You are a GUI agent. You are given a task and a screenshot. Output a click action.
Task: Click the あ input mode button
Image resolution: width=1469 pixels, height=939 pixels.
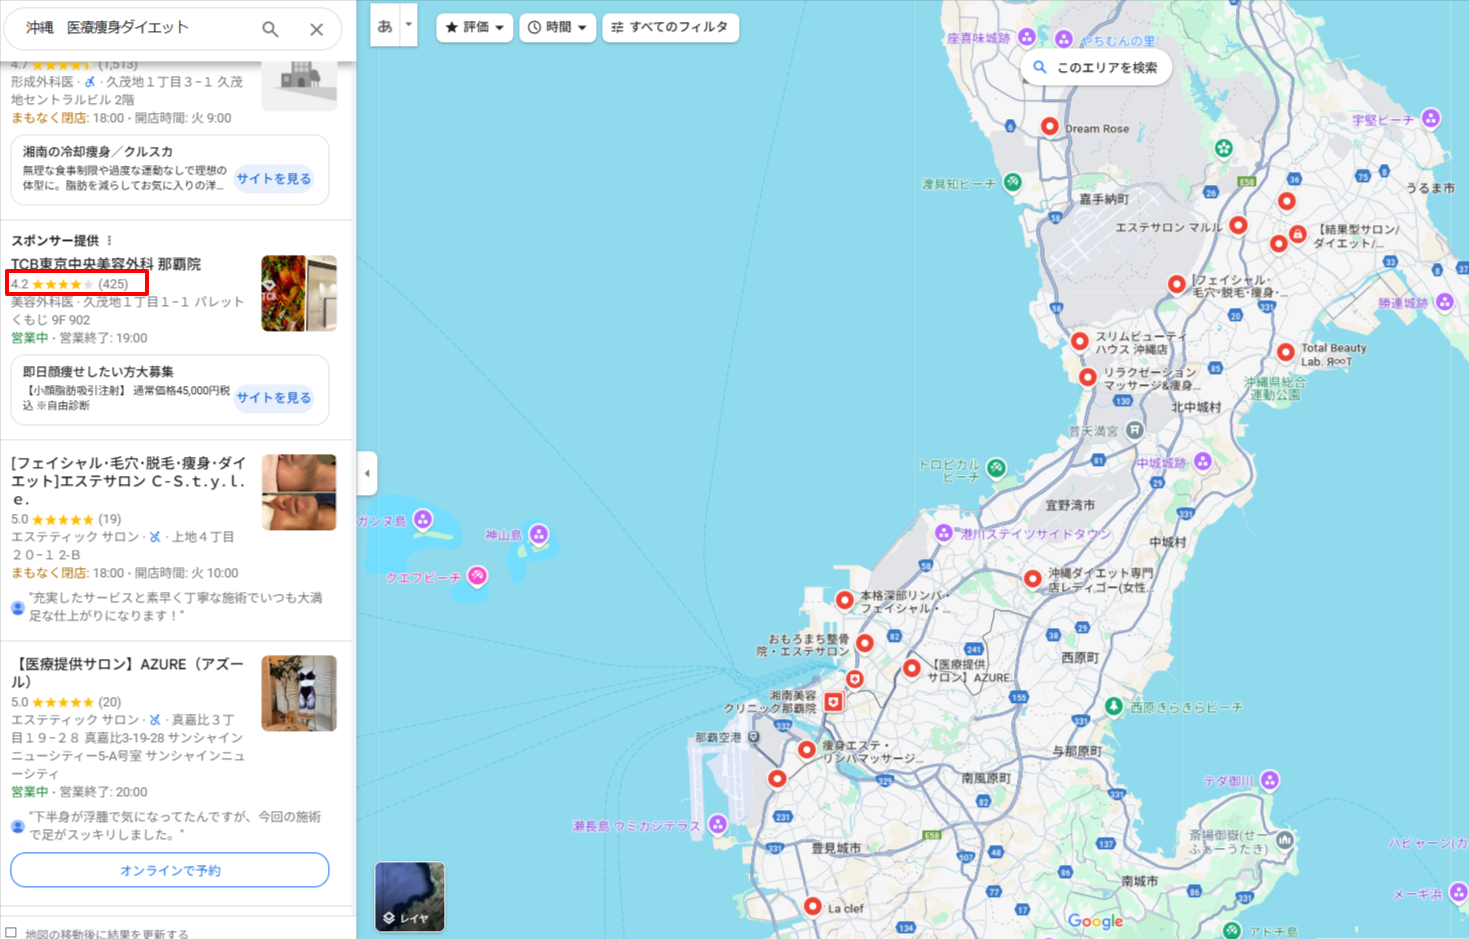coord(385,25)
